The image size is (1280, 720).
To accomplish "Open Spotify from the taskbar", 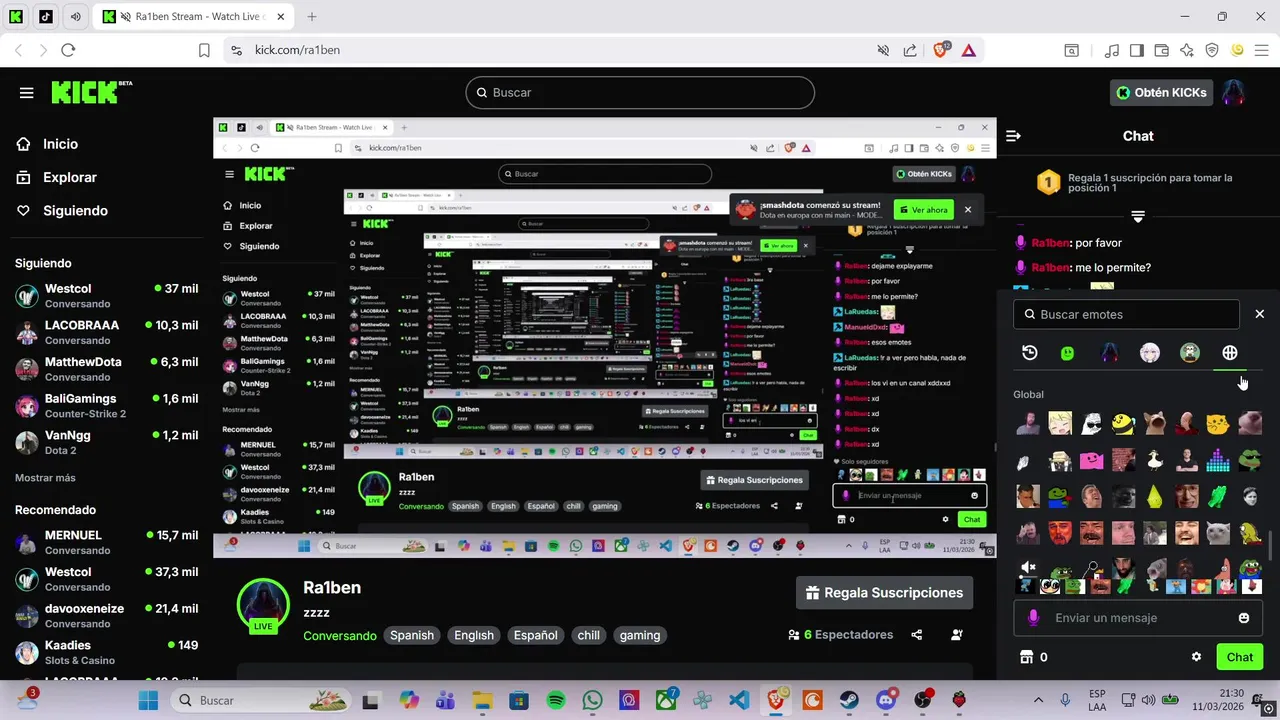I will point(556,701).
